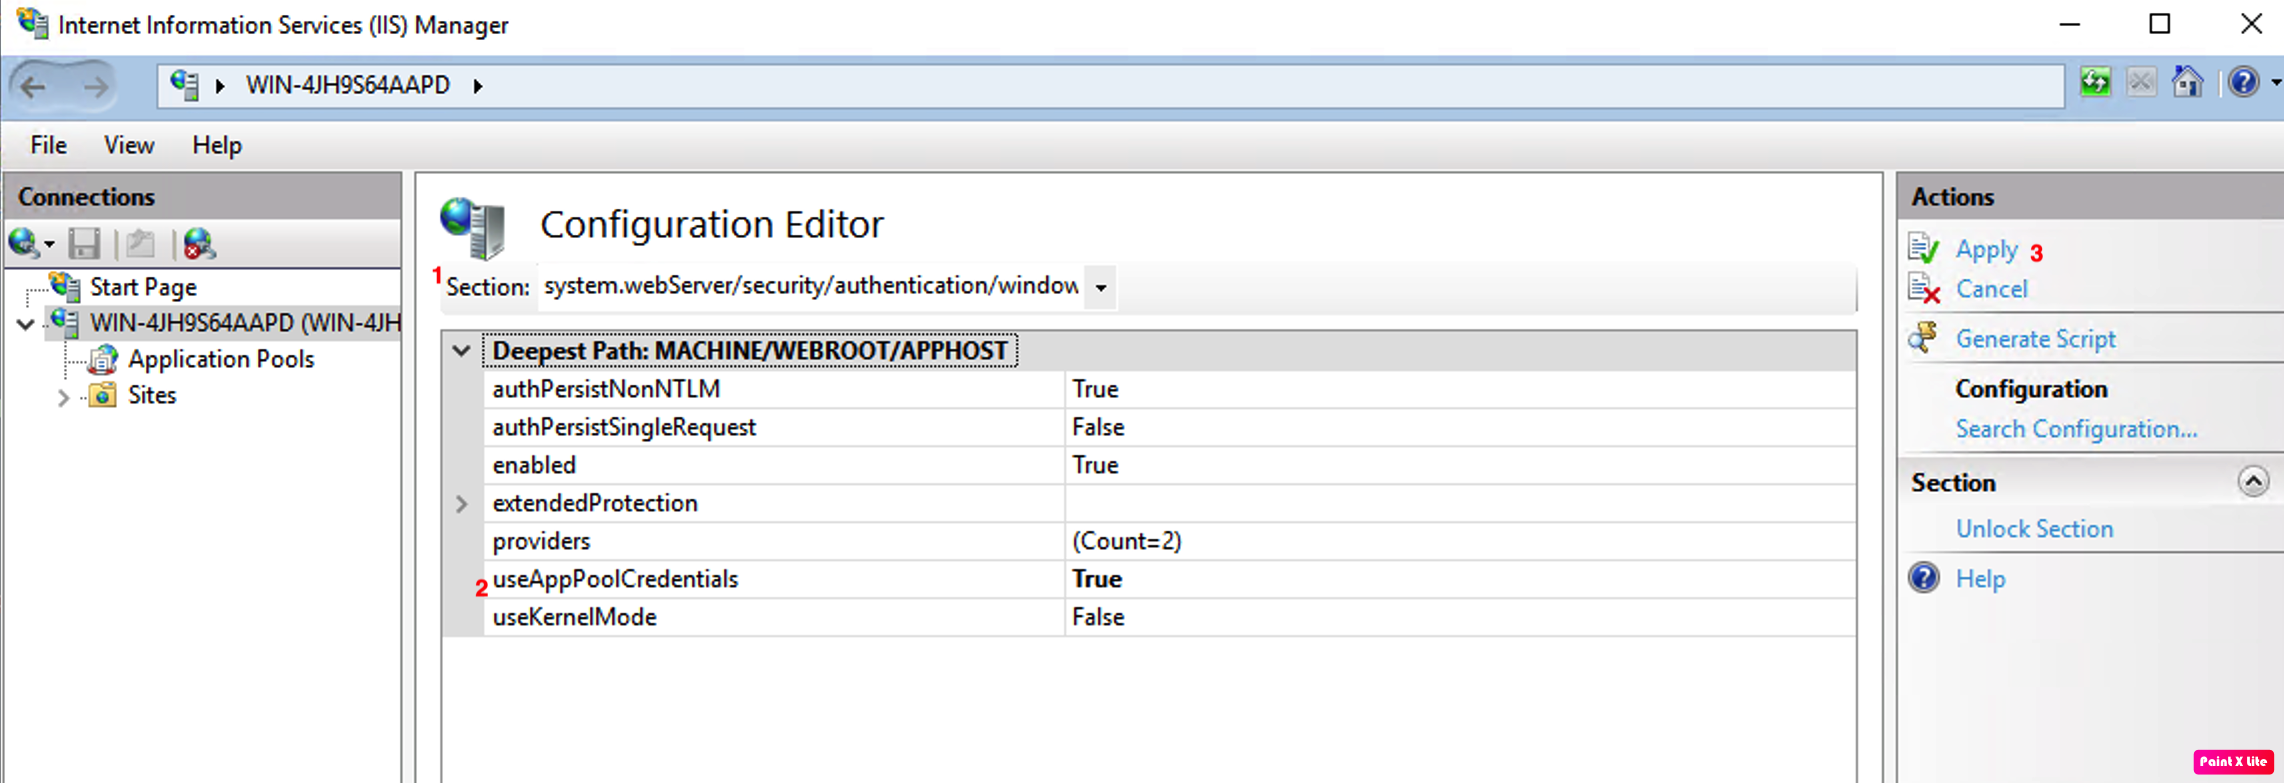2284x783 pixels.
Task: Click the Delete connection icon in Connections
Action: coord(198,244)
